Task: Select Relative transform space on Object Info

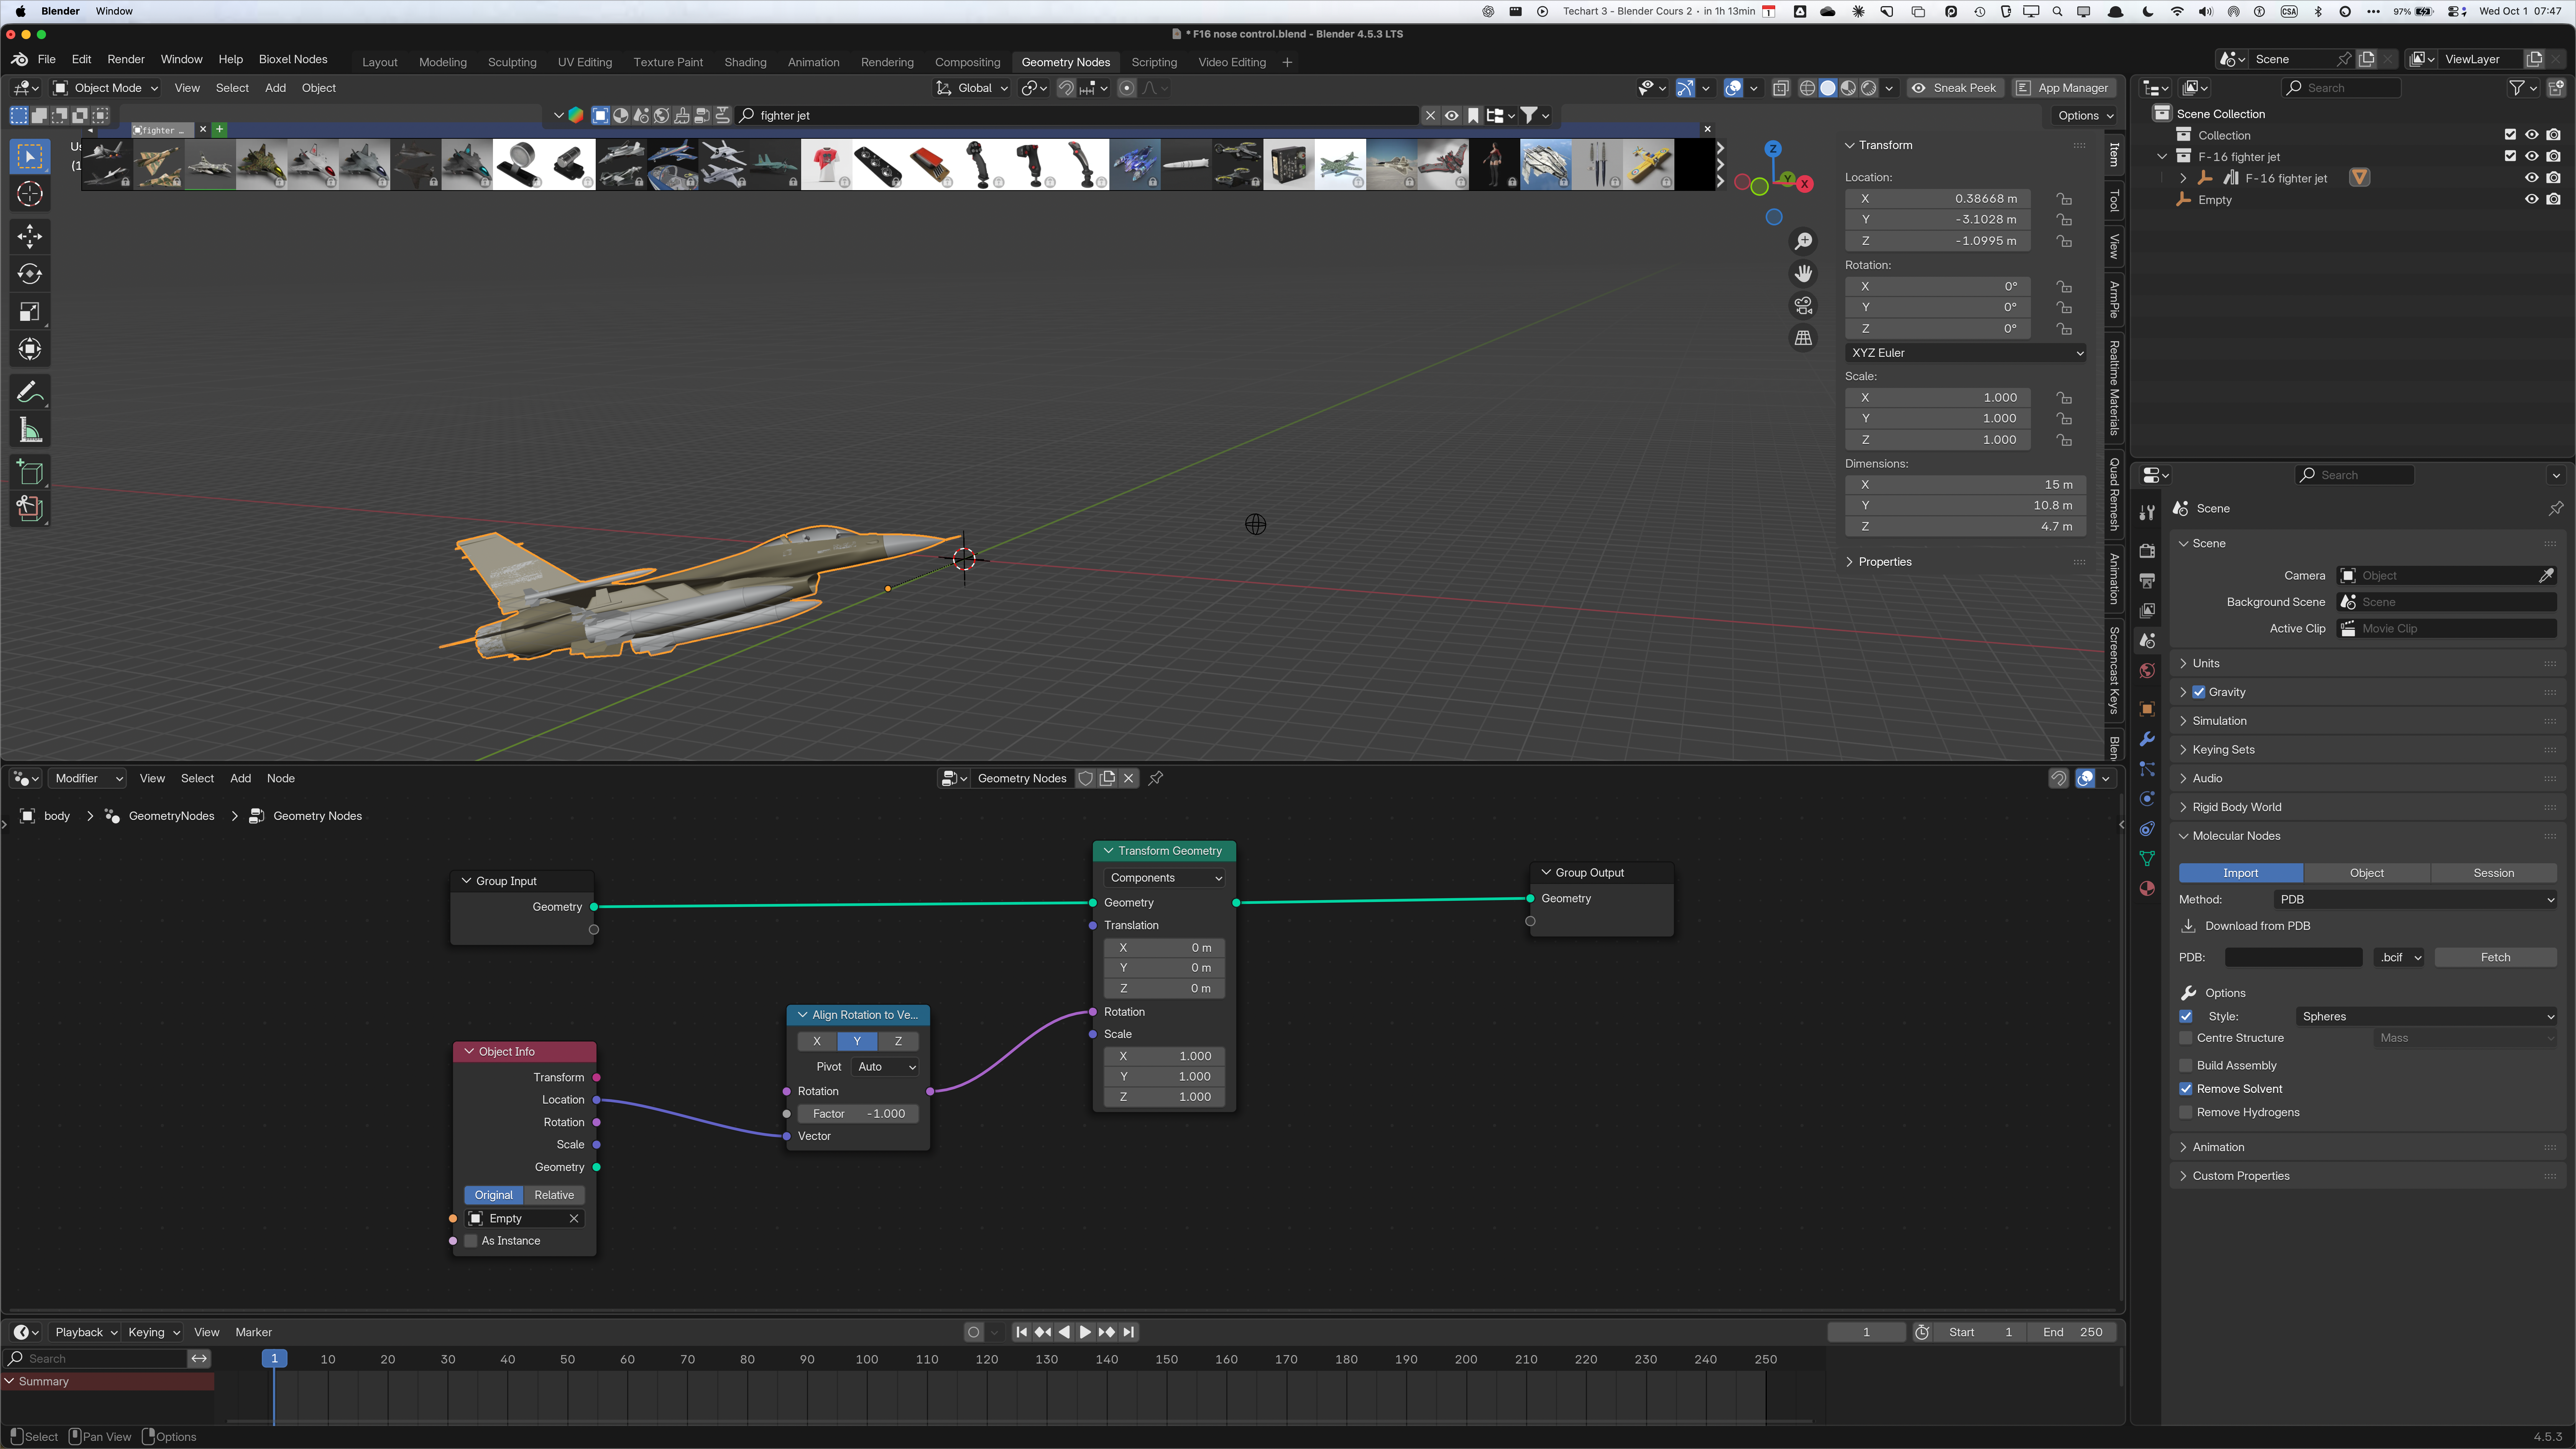Action: coord(554,1195)
